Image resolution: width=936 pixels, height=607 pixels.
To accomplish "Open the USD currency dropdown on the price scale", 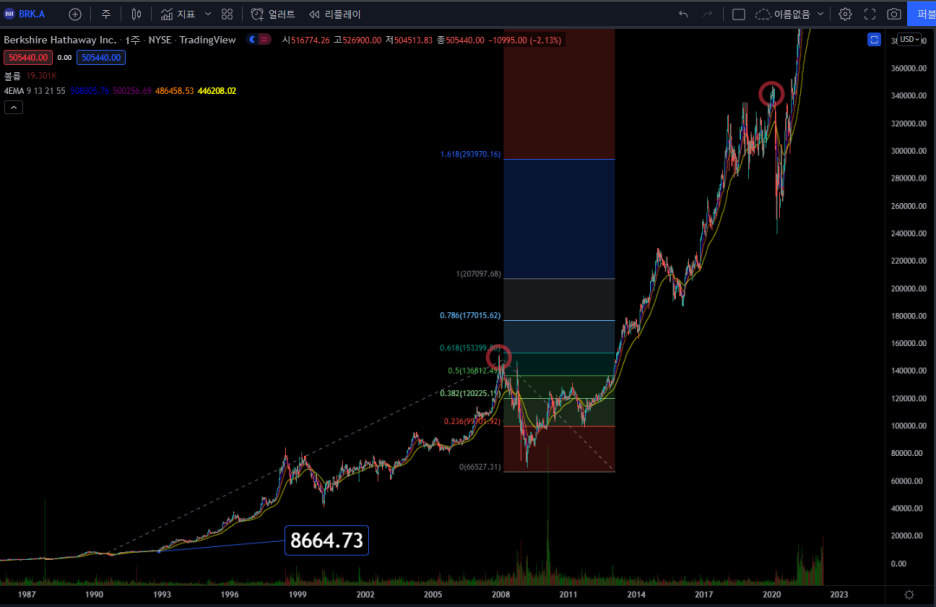I will pos(909,39).
